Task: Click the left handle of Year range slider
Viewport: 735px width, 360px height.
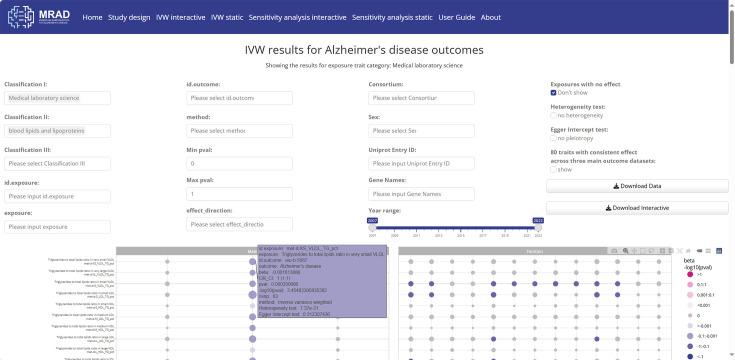Action: pos(373,227)
